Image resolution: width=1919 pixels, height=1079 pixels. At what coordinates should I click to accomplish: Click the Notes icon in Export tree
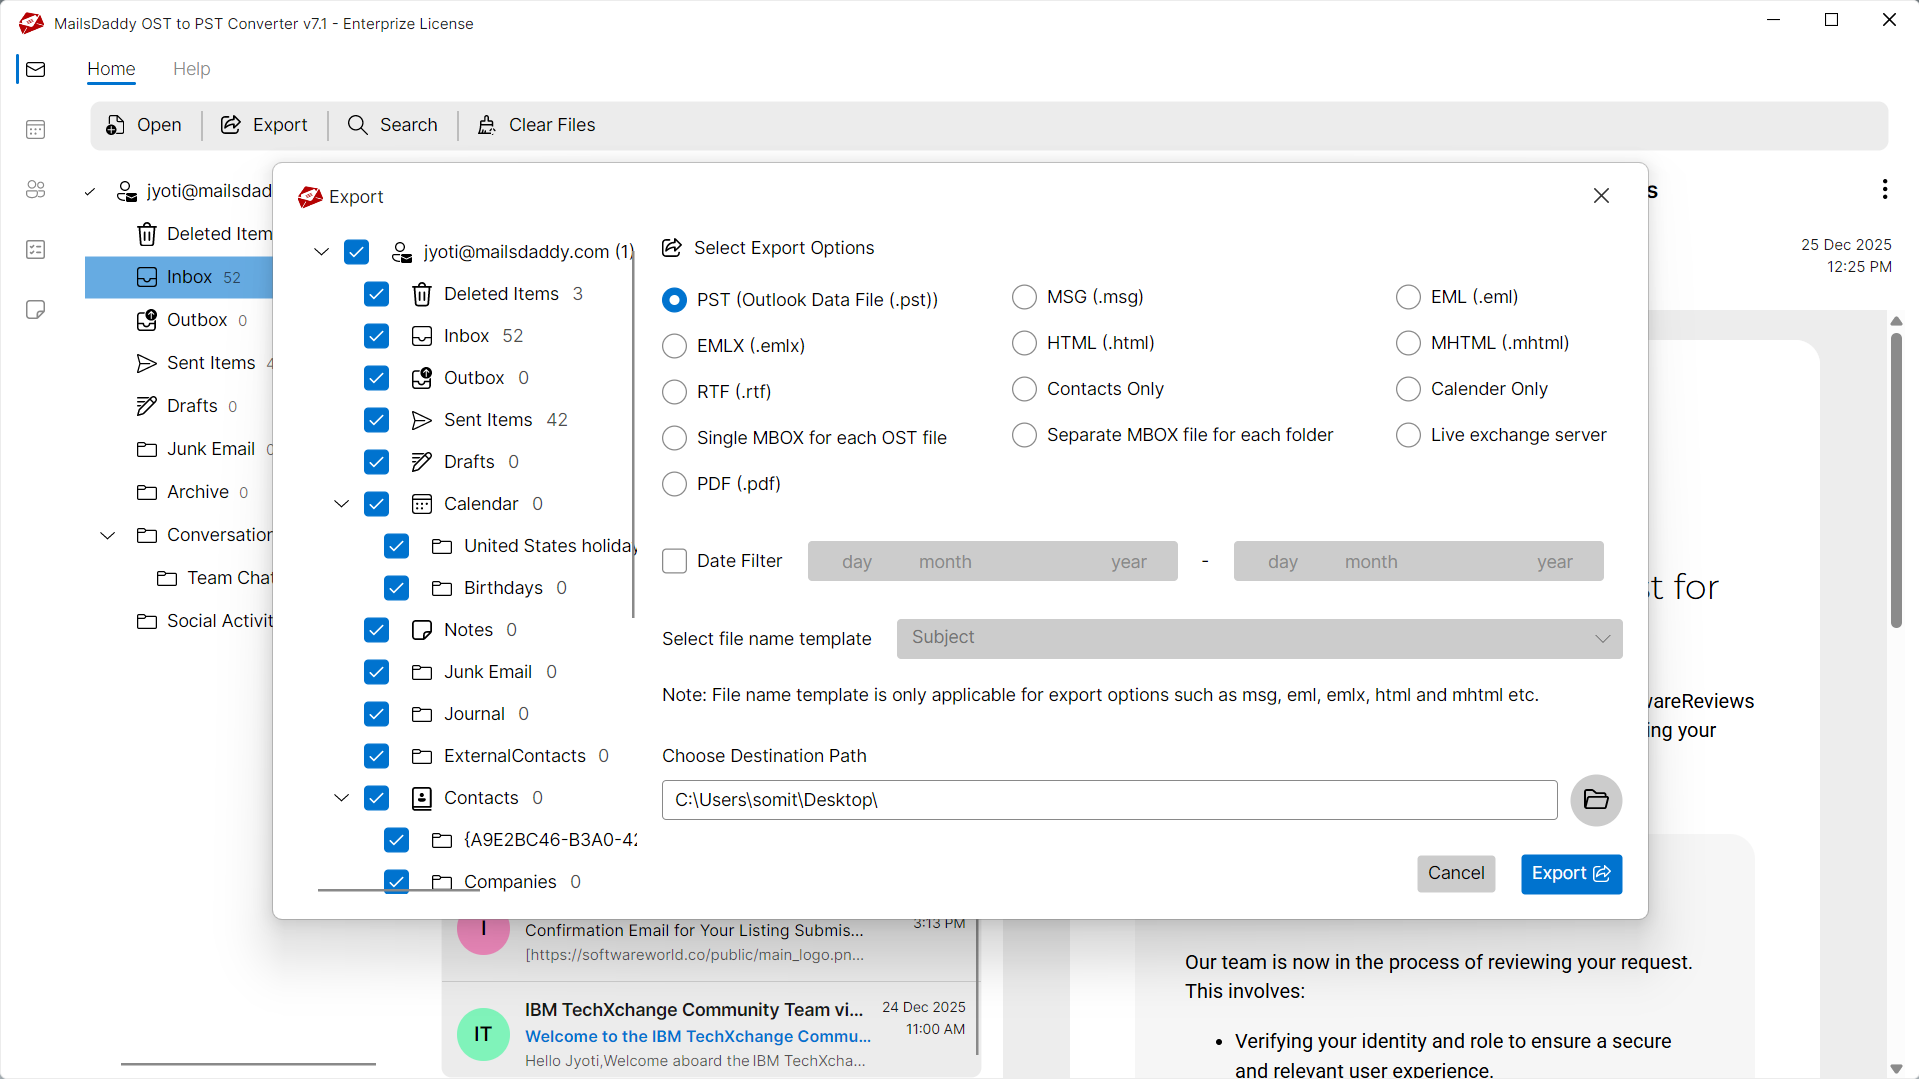pos(422,630)
